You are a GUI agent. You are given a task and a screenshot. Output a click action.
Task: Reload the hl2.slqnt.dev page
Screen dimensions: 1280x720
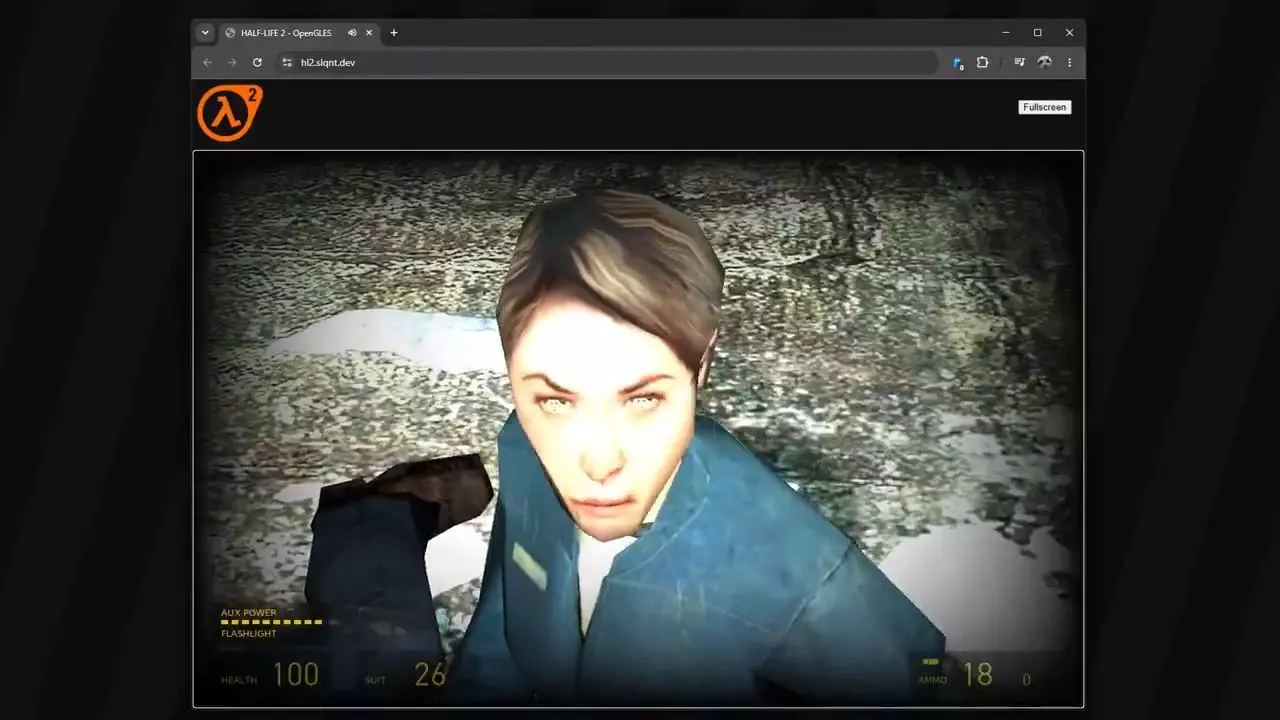pos(257,62)
